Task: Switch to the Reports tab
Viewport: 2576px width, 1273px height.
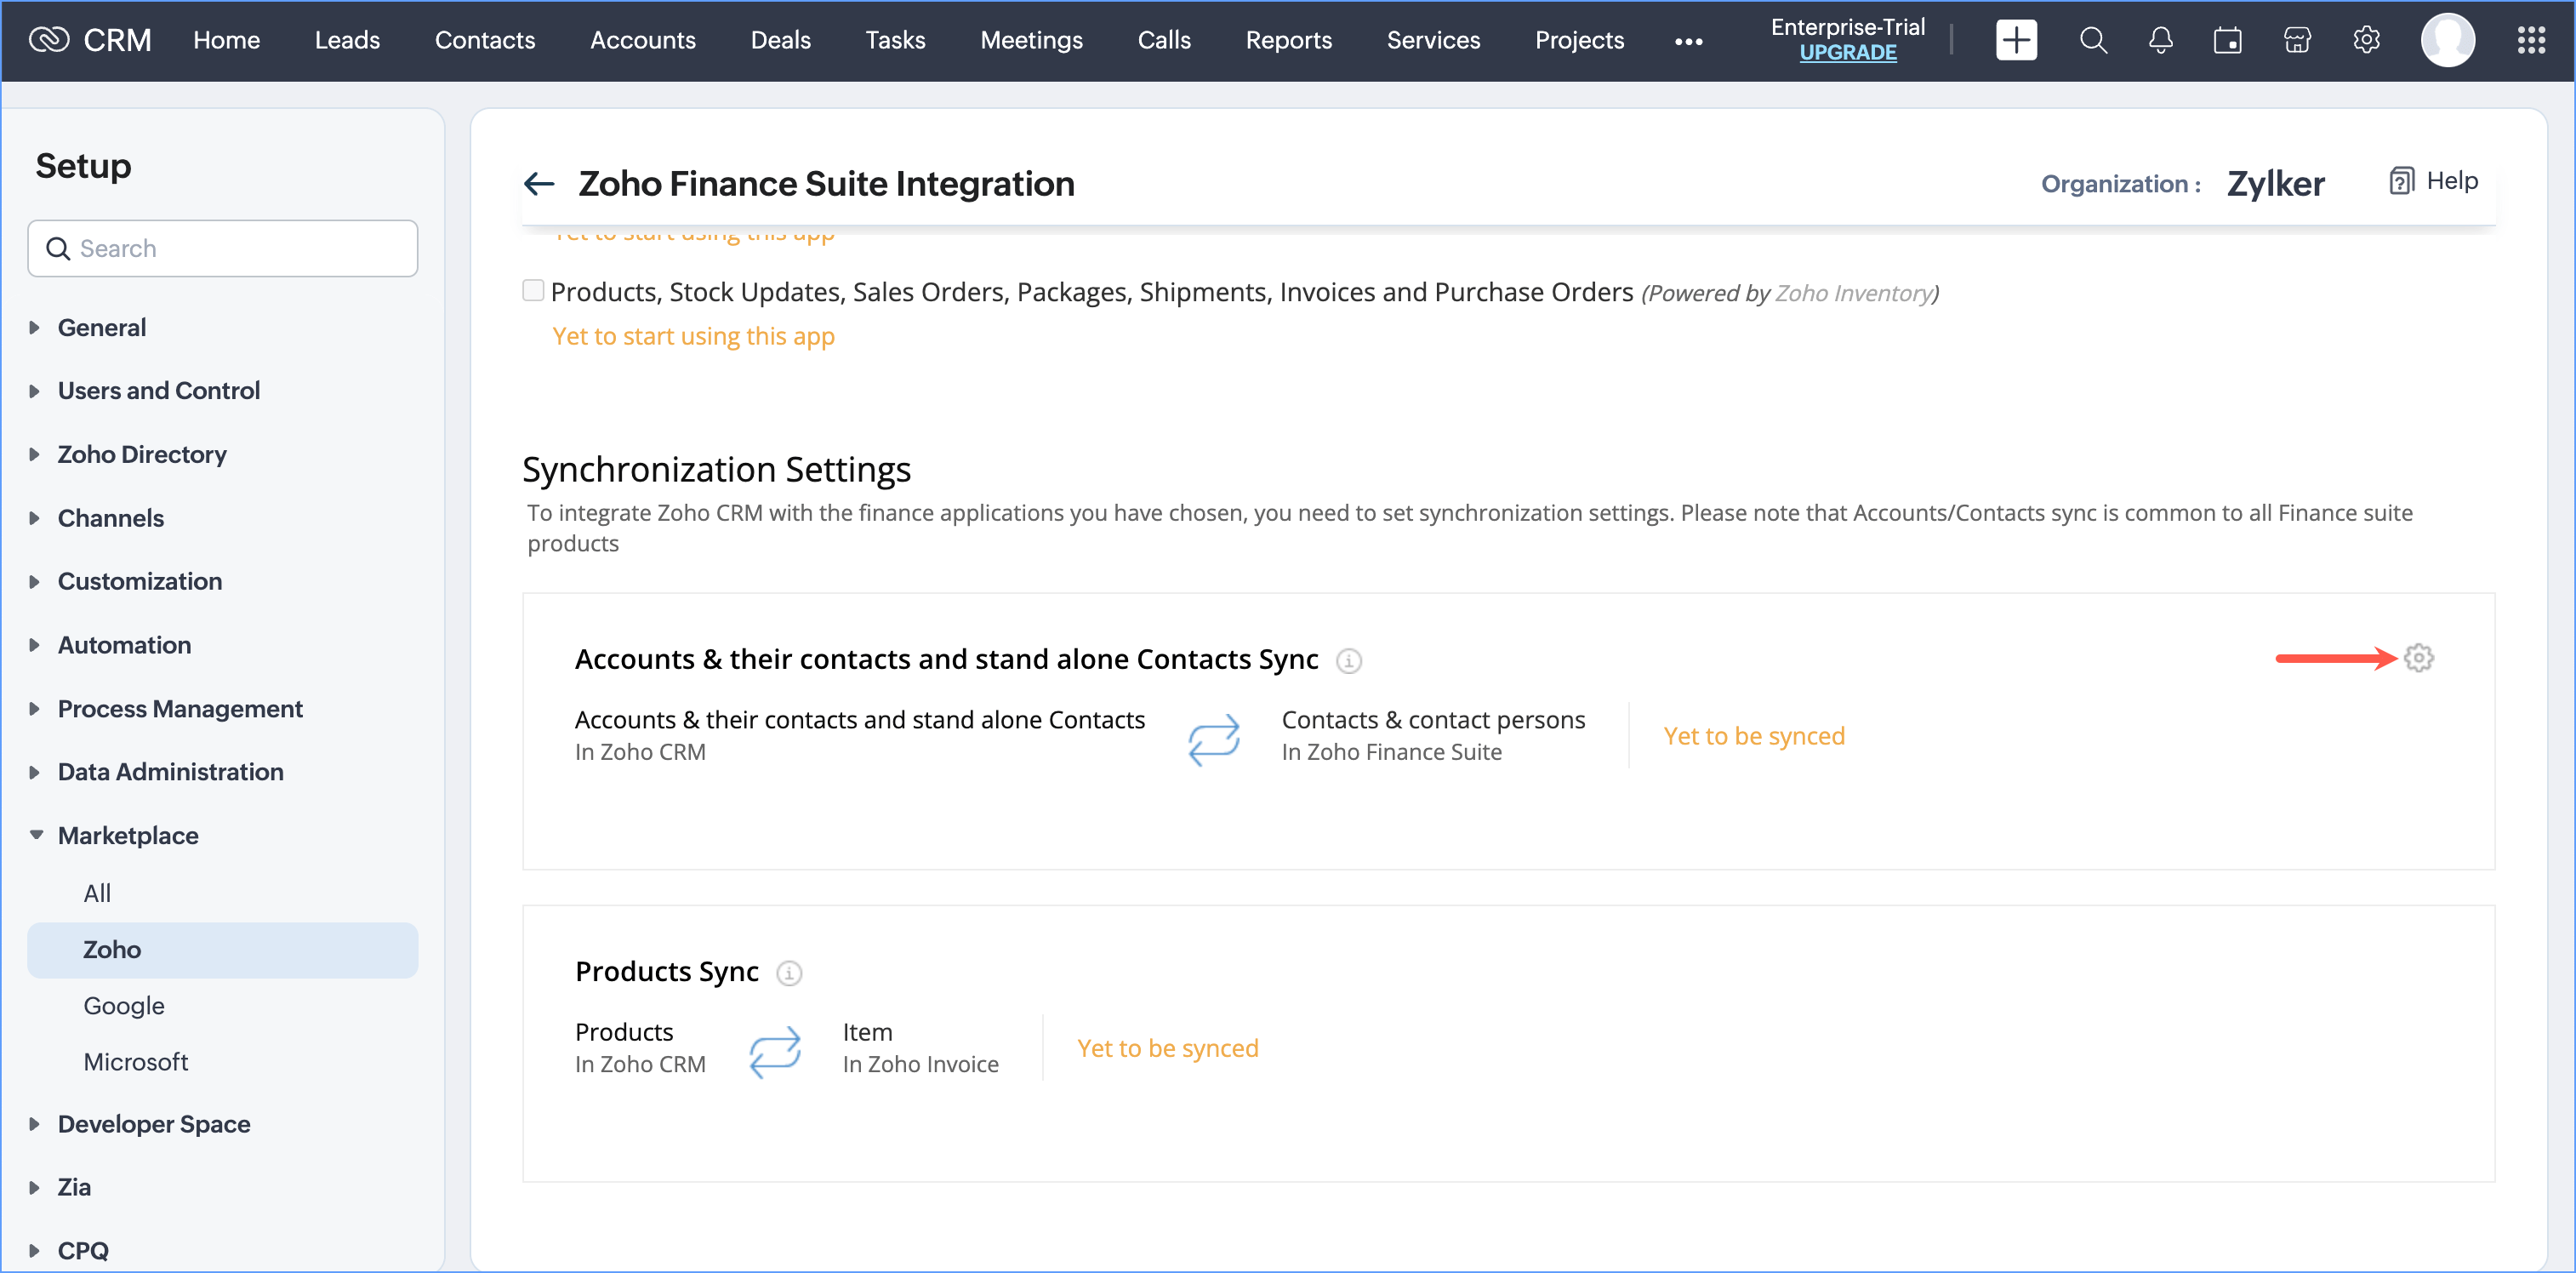Action: [1288, 40]
